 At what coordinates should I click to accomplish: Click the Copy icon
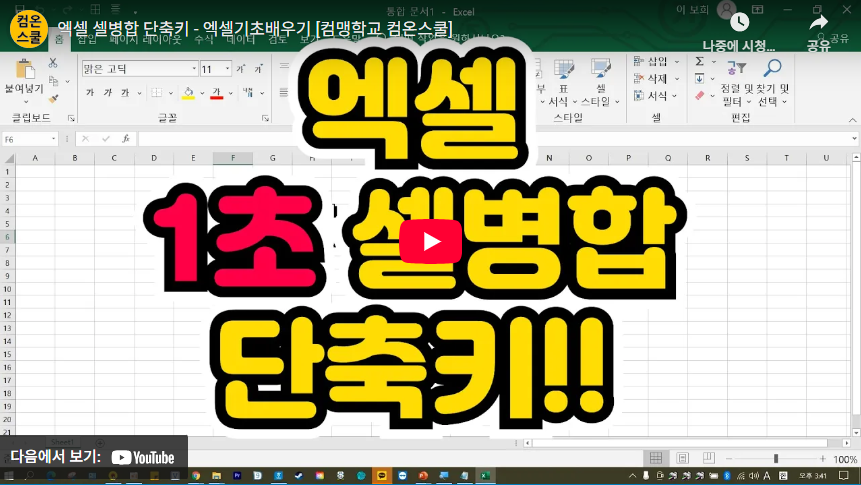pos(54,81)
